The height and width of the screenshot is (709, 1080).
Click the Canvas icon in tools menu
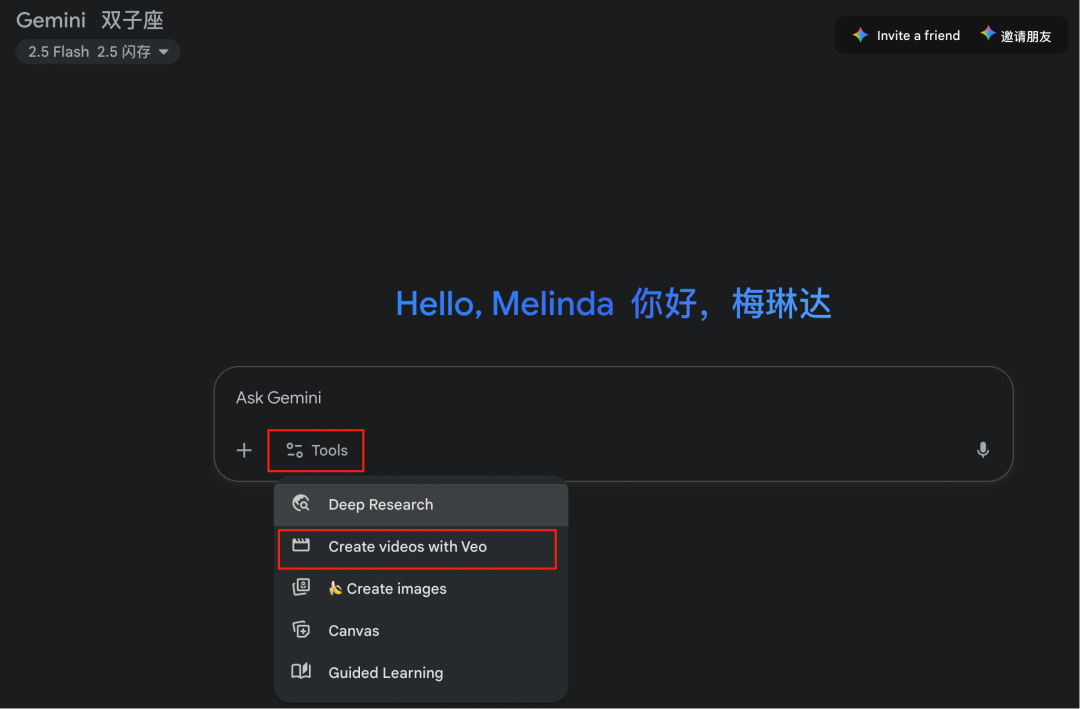(x=301, y=630)
